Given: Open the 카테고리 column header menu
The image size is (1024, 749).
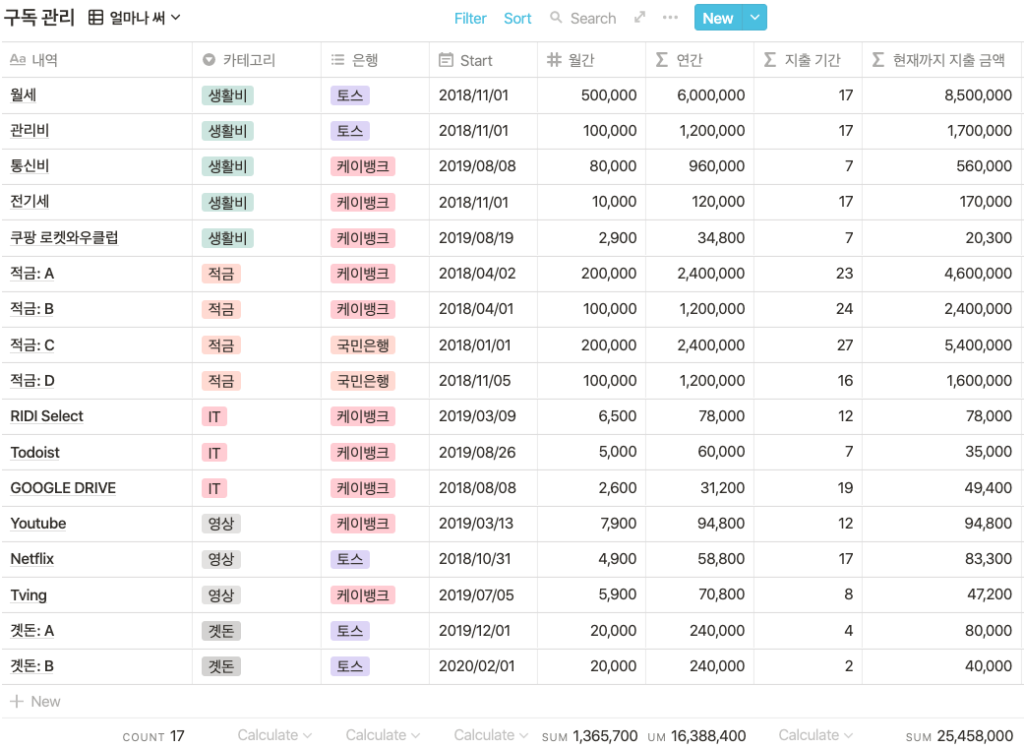Looking at the screenshot, I should pyautogui.click(x=257, y=60).
